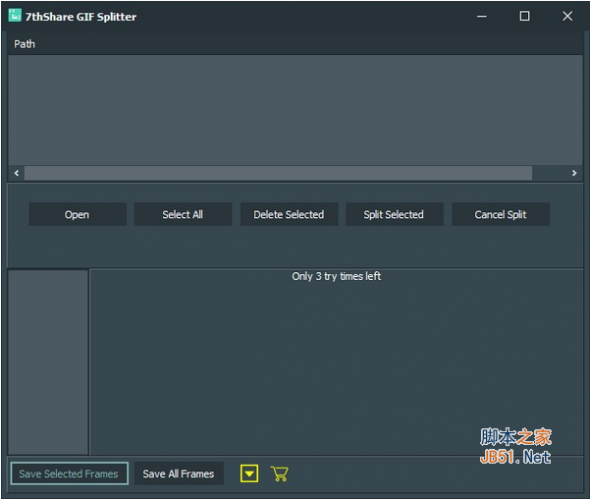Click the left arrow of the horizontal scrollbar
The height and width of the screenshot is (500, 590).
tap(17, 173)
